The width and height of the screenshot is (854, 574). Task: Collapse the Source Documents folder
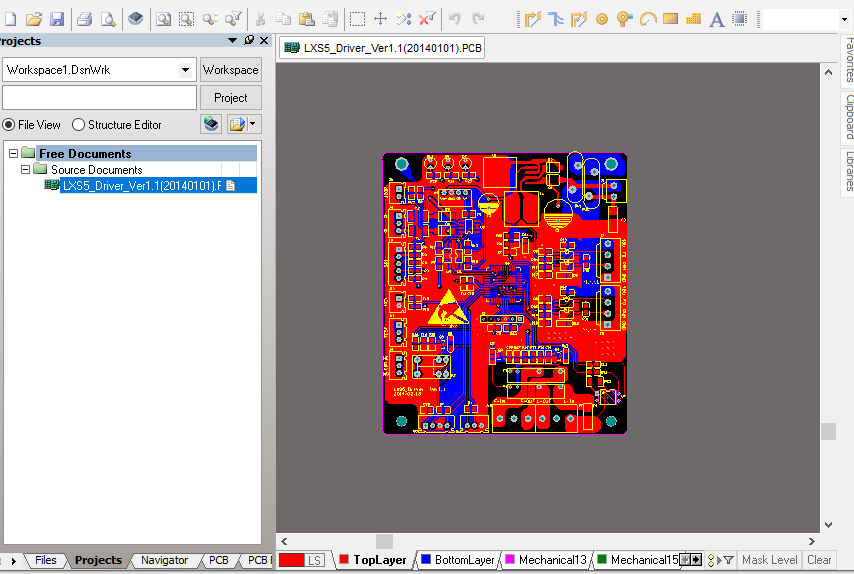tap(26, 170)
